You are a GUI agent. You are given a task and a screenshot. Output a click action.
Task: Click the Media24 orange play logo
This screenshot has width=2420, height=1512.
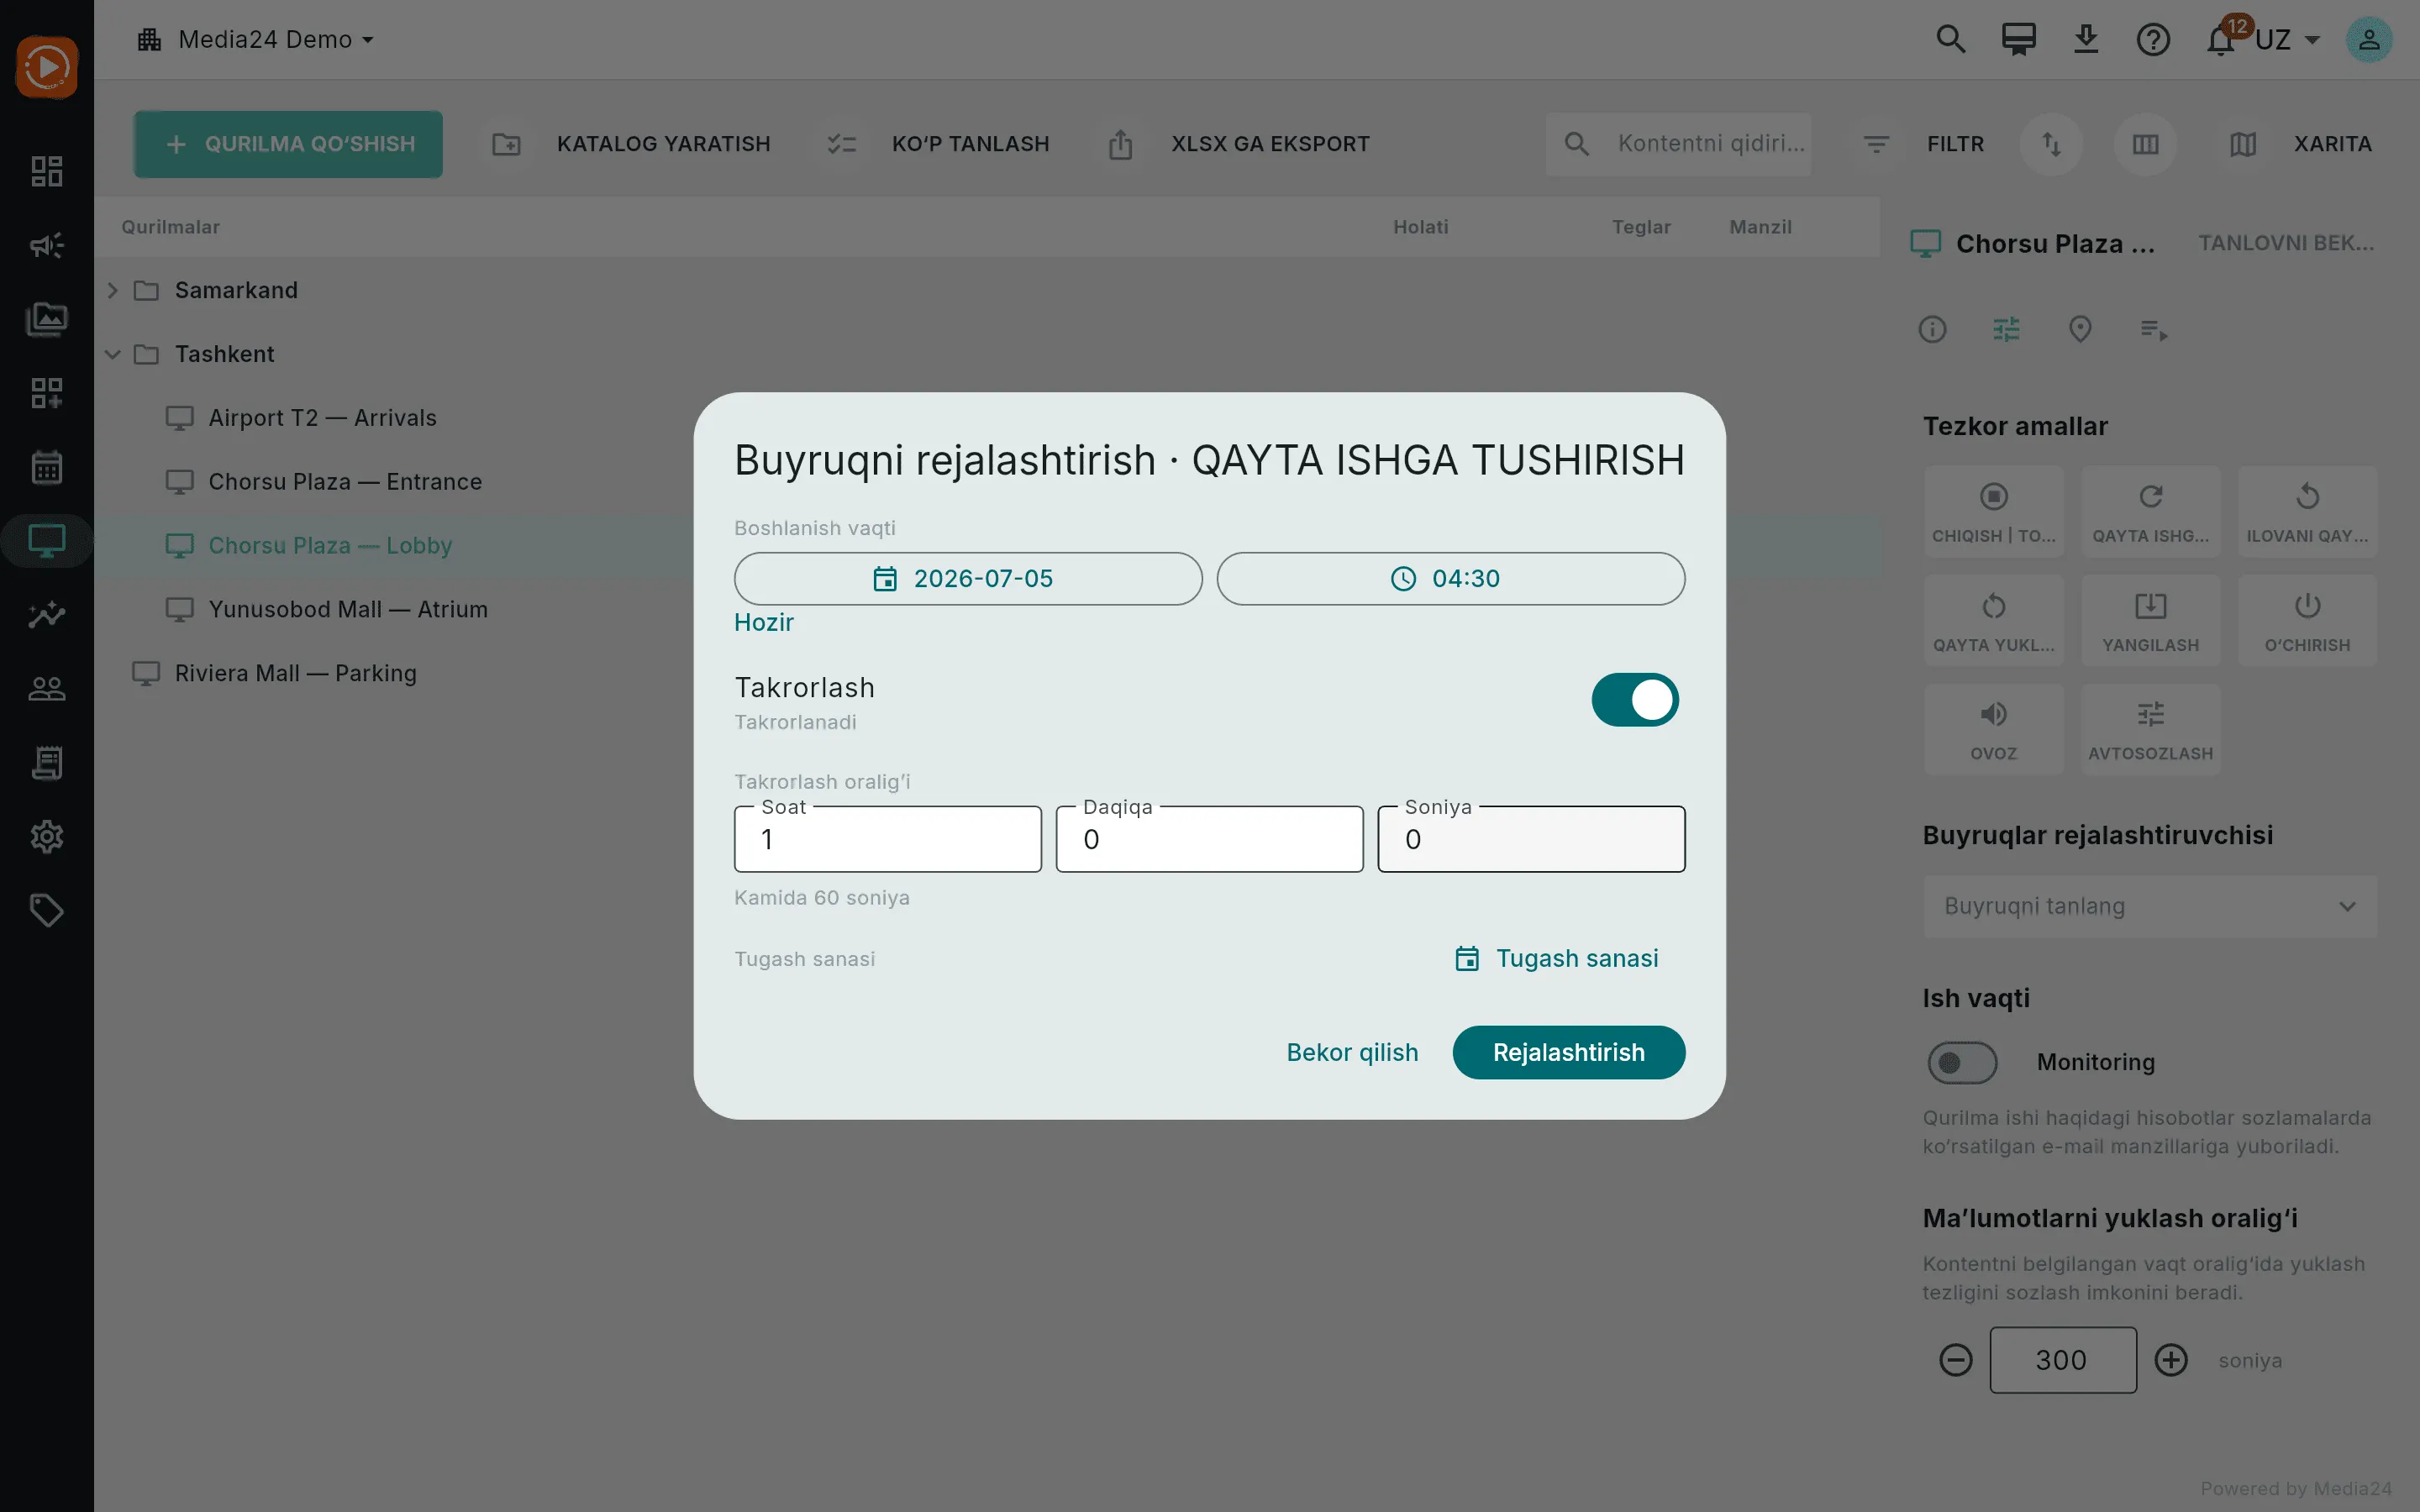[x=47, y=68]
